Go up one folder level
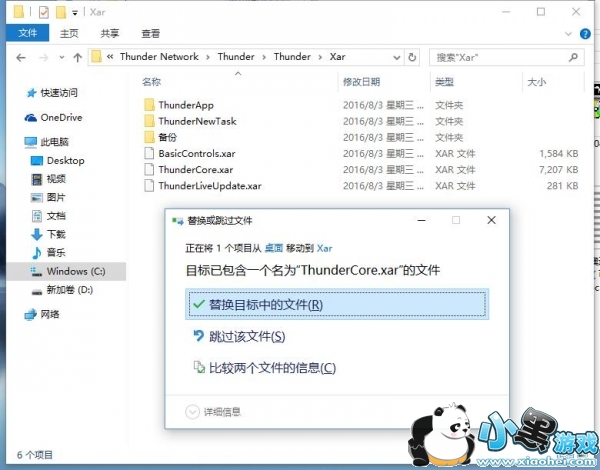 tap(78, 57)
